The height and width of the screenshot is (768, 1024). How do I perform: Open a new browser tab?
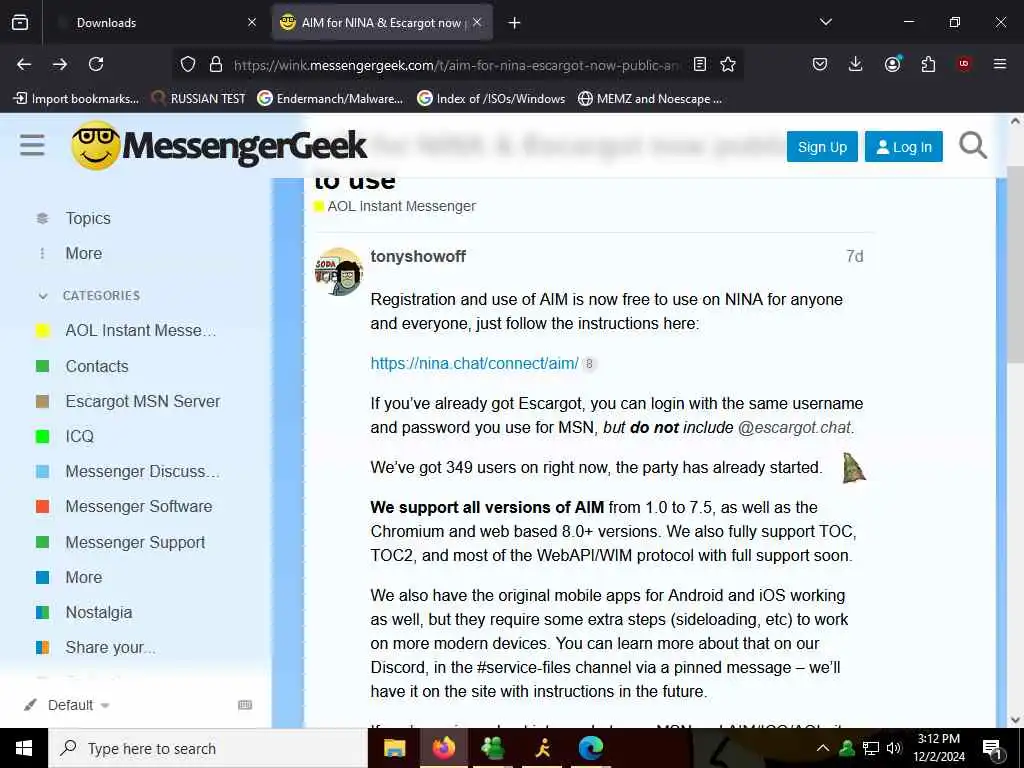coord(515,23)
